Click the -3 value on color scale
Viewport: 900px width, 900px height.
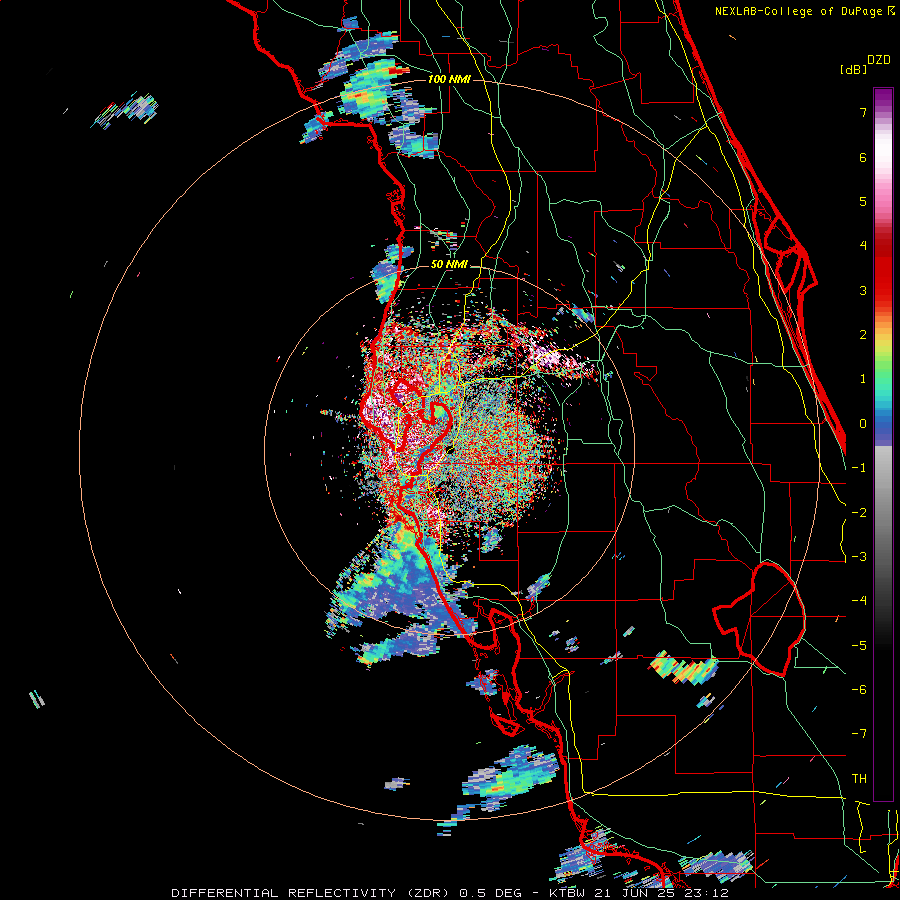[x=859, y=557]
